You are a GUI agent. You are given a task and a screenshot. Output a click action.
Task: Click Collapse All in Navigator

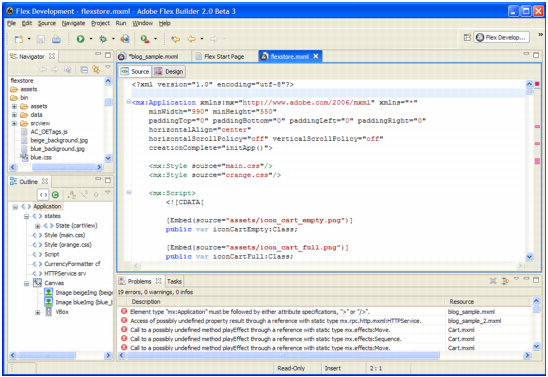coord(84,70)
